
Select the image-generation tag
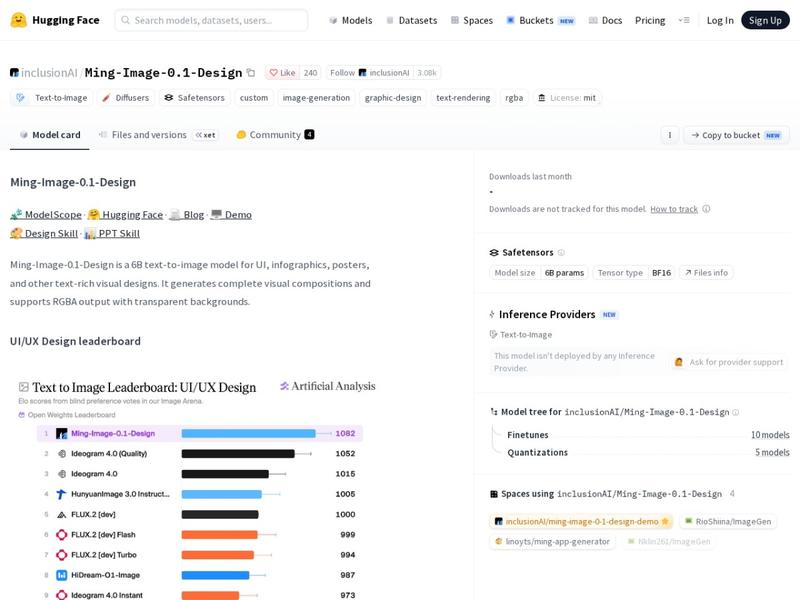pos(316,97)
